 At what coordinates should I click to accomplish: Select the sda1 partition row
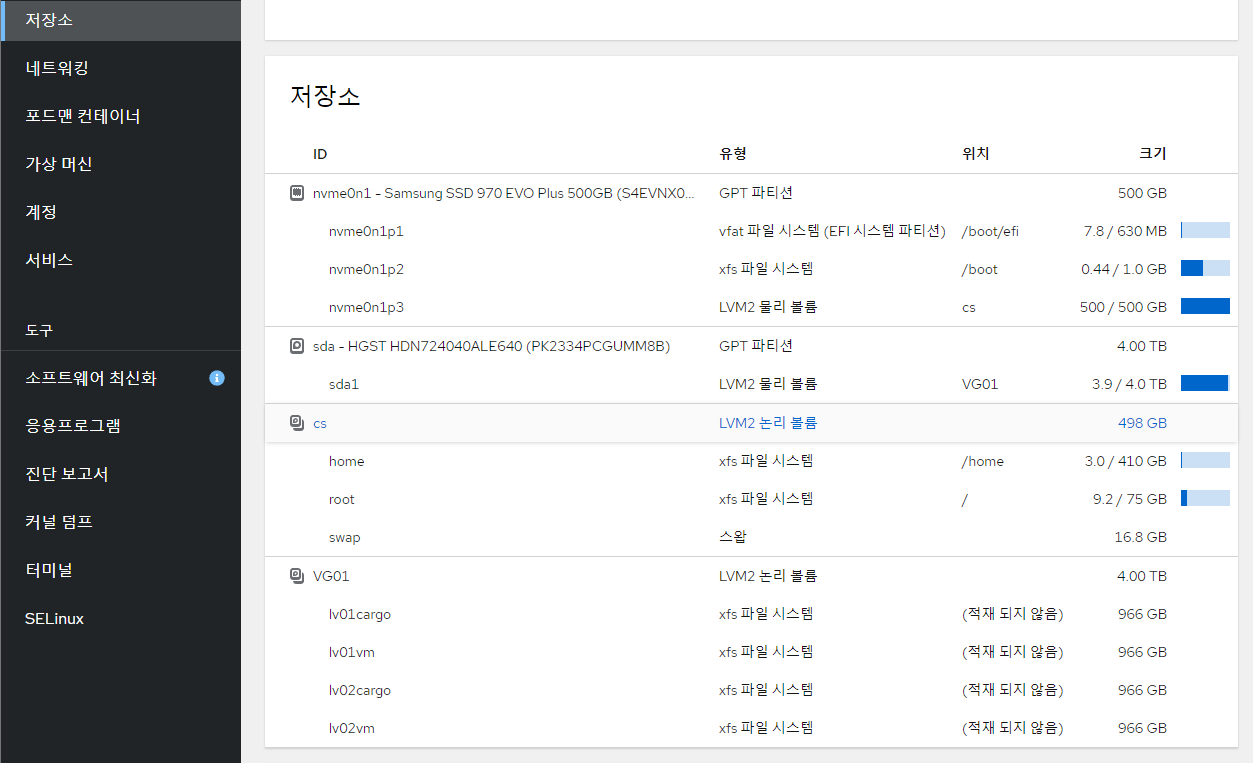point(751,384)
